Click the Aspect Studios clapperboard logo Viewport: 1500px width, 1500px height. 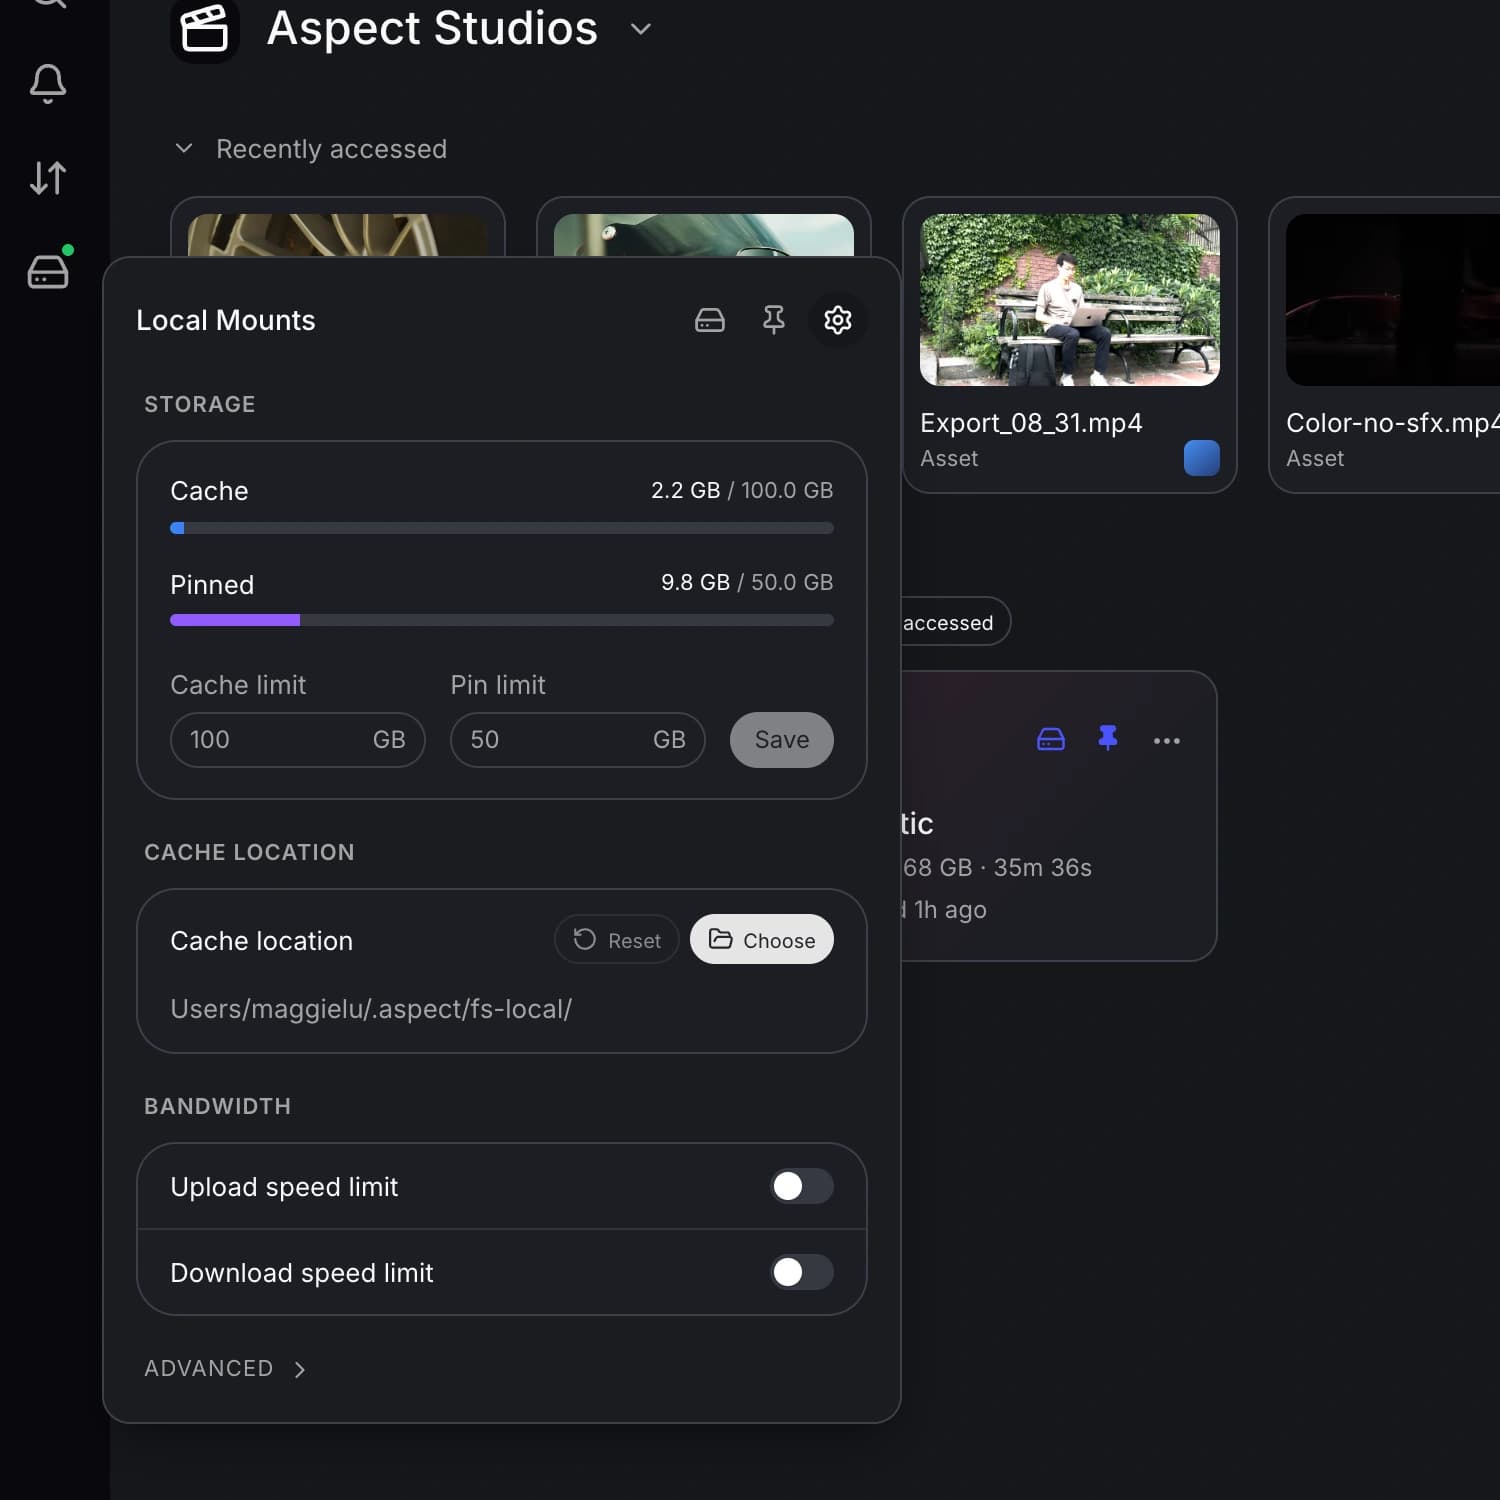[205, 28]
